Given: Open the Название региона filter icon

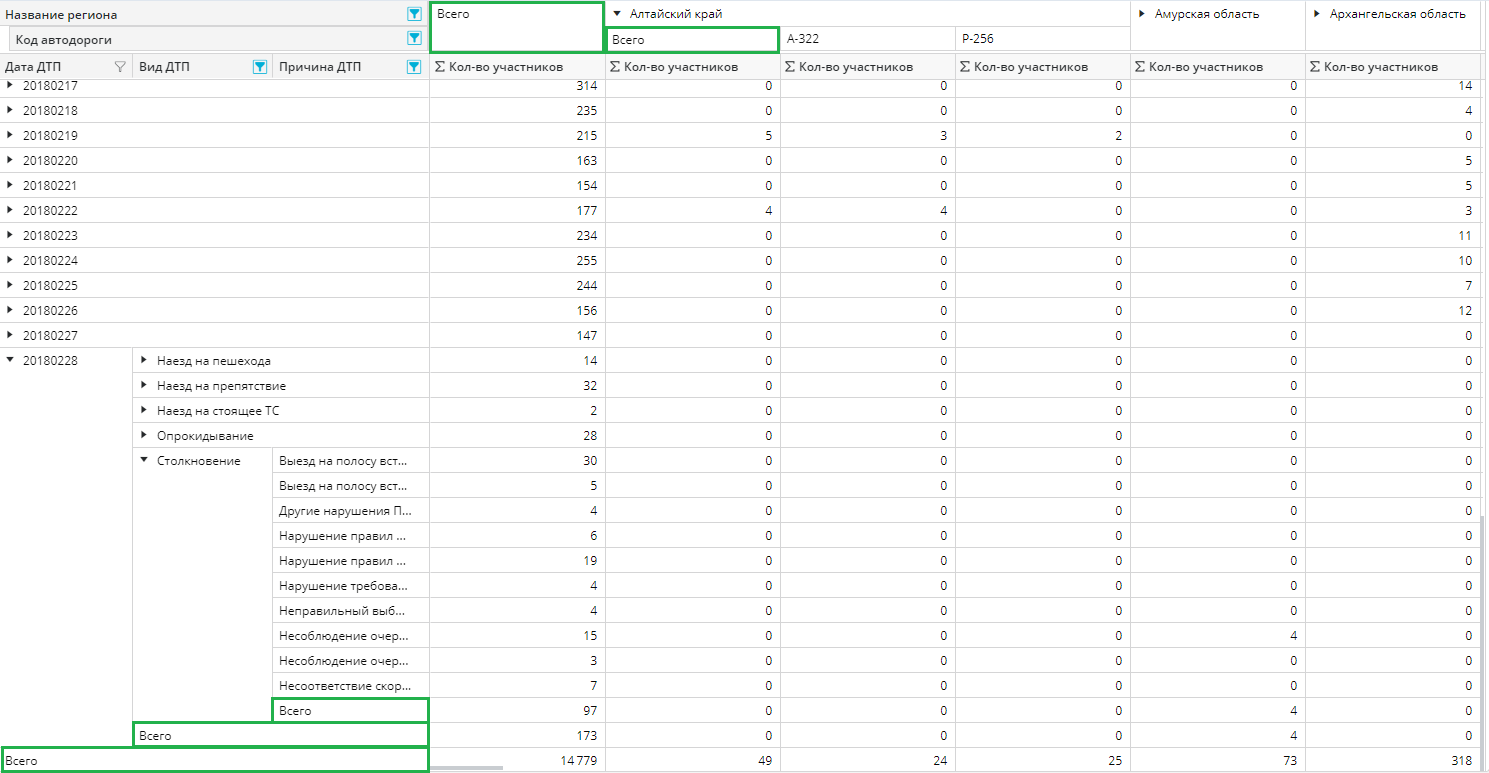Looking at the screenshot, I should (x=414, y=15).
